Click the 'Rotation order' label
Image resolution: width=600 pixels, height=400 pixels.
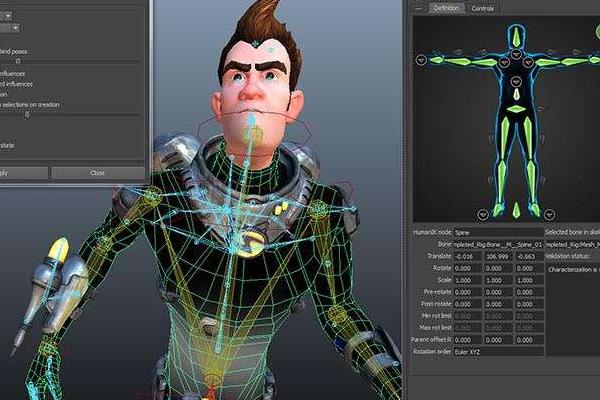[432, 351]
